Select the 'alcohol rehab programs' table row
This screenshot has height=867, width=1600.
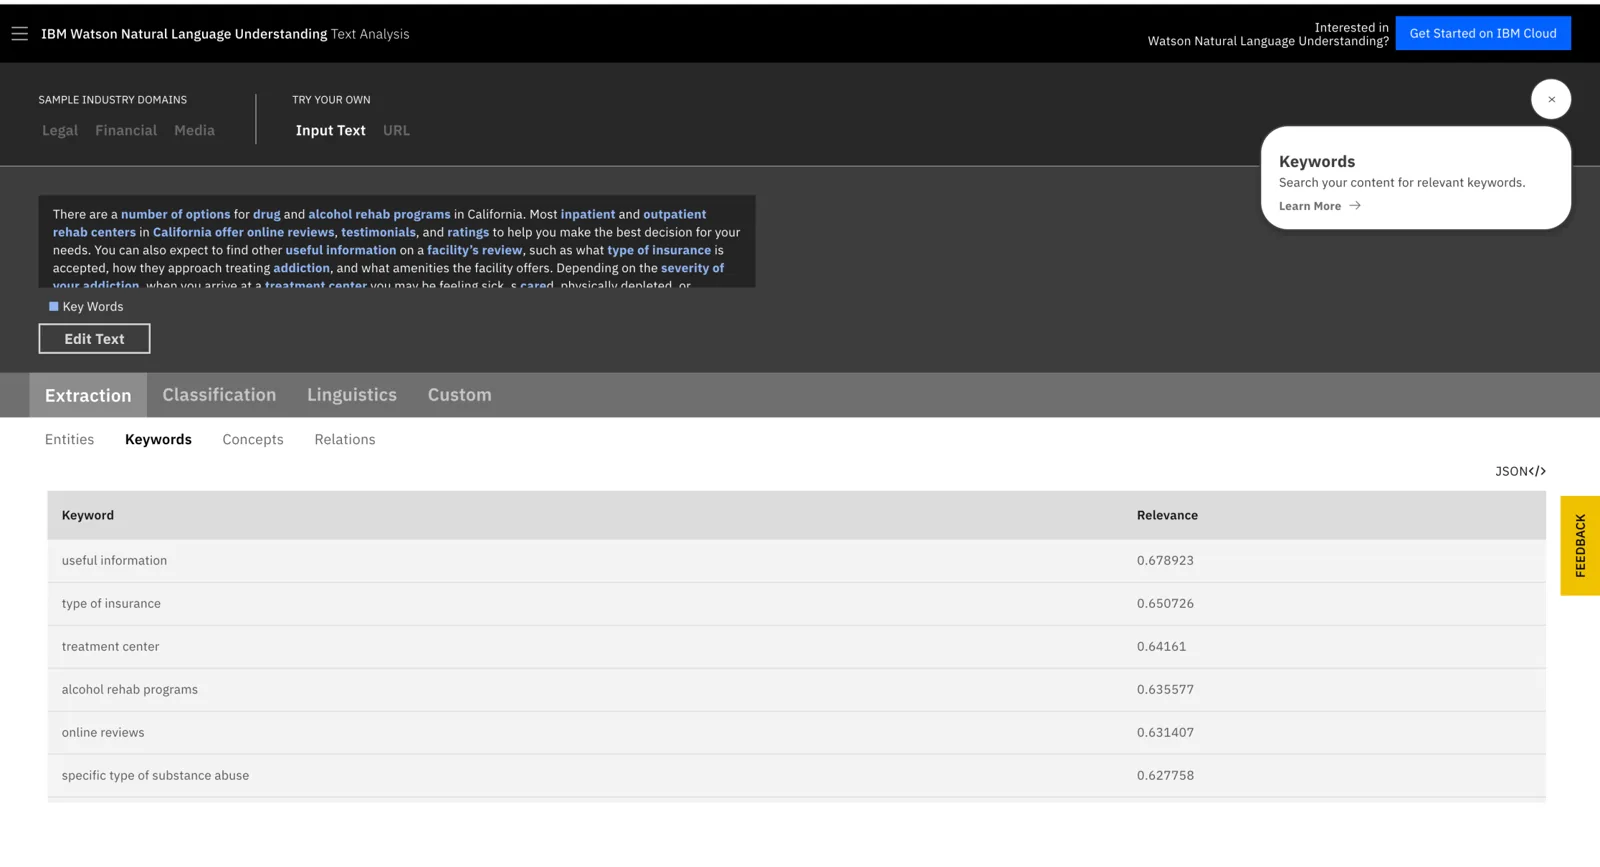pyautogui.click(x=796, y=690)
